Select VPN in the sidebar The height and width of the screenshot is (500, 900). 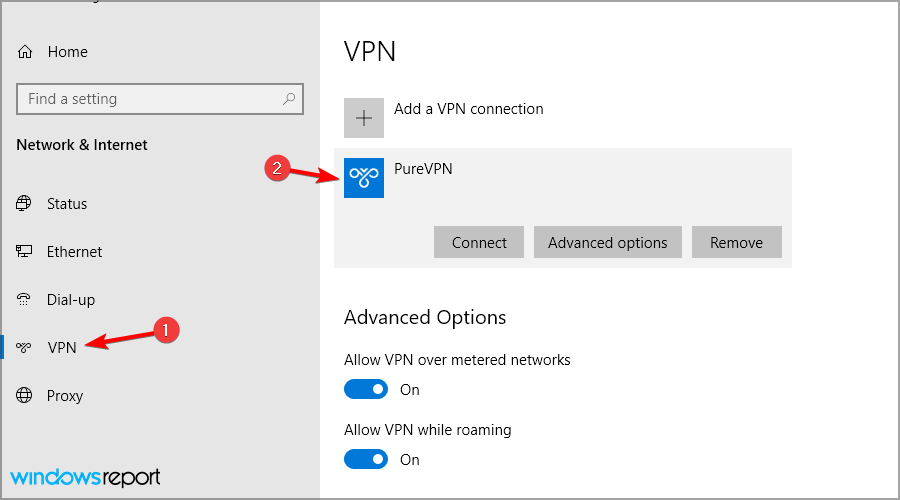tap(62, 348)
